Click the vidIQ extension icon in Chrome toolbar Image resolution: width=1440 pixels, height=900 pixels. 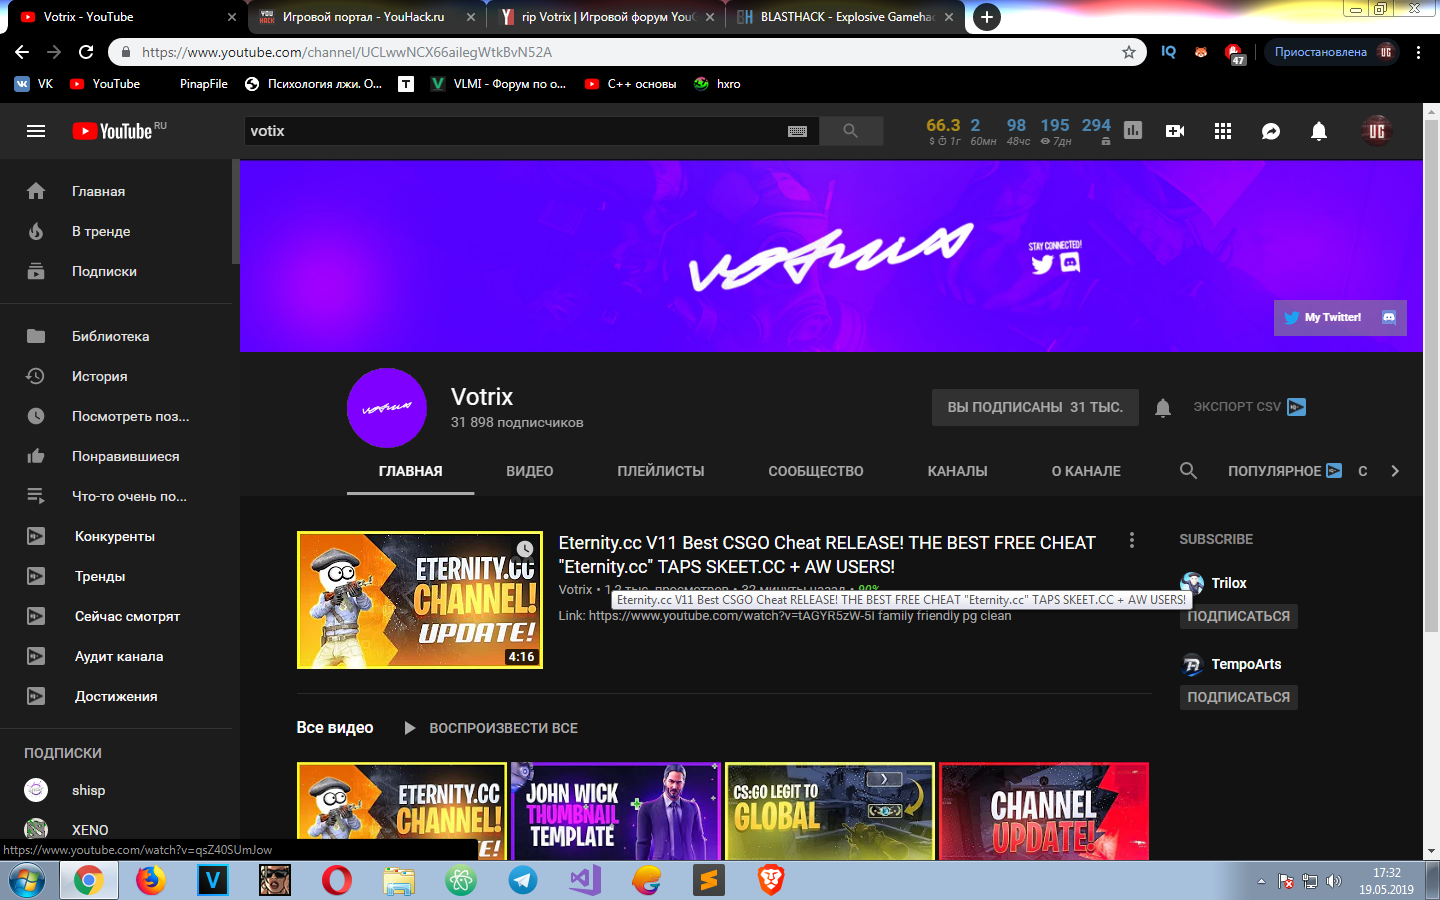1168,52
